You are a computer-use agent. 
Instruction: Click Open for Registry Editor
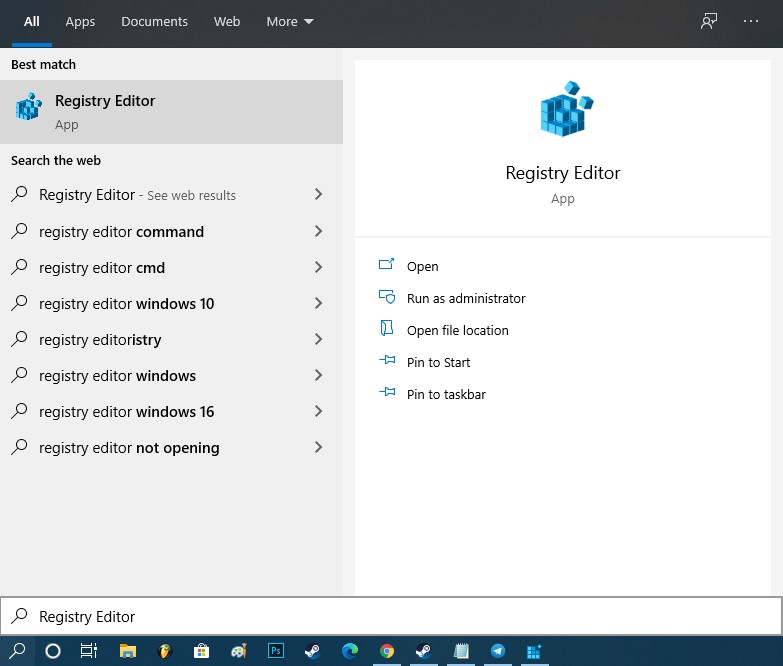(422, 266)
